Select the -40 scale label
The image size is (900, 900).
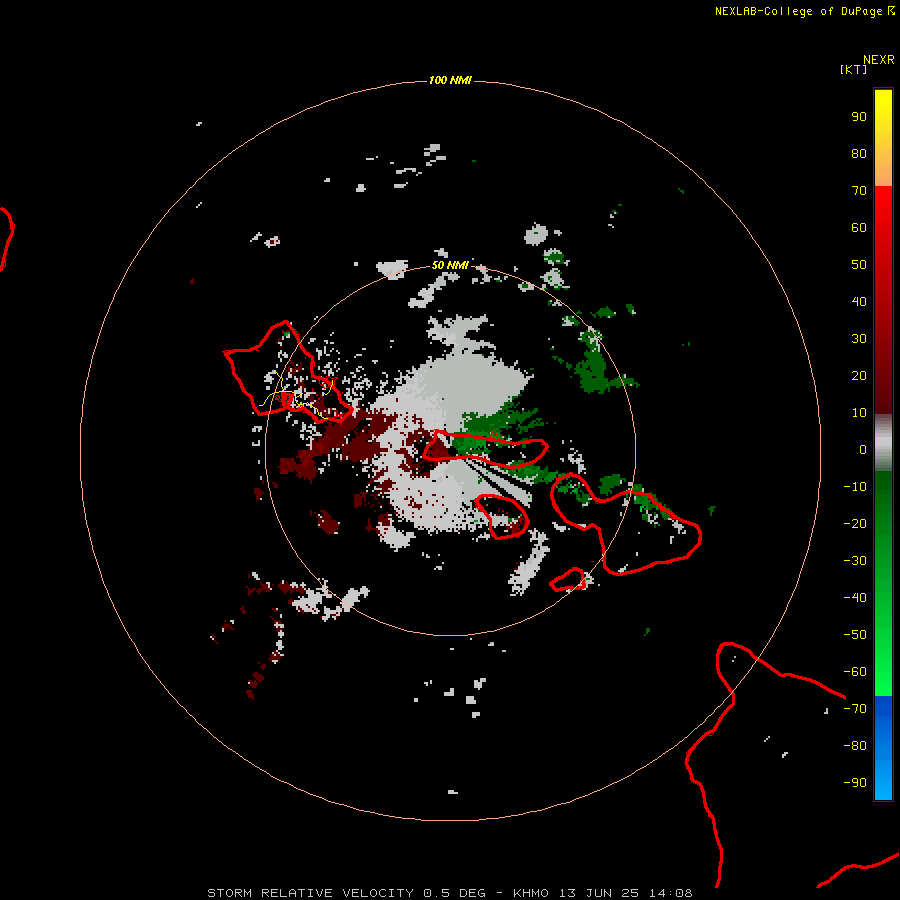point(855,598)
